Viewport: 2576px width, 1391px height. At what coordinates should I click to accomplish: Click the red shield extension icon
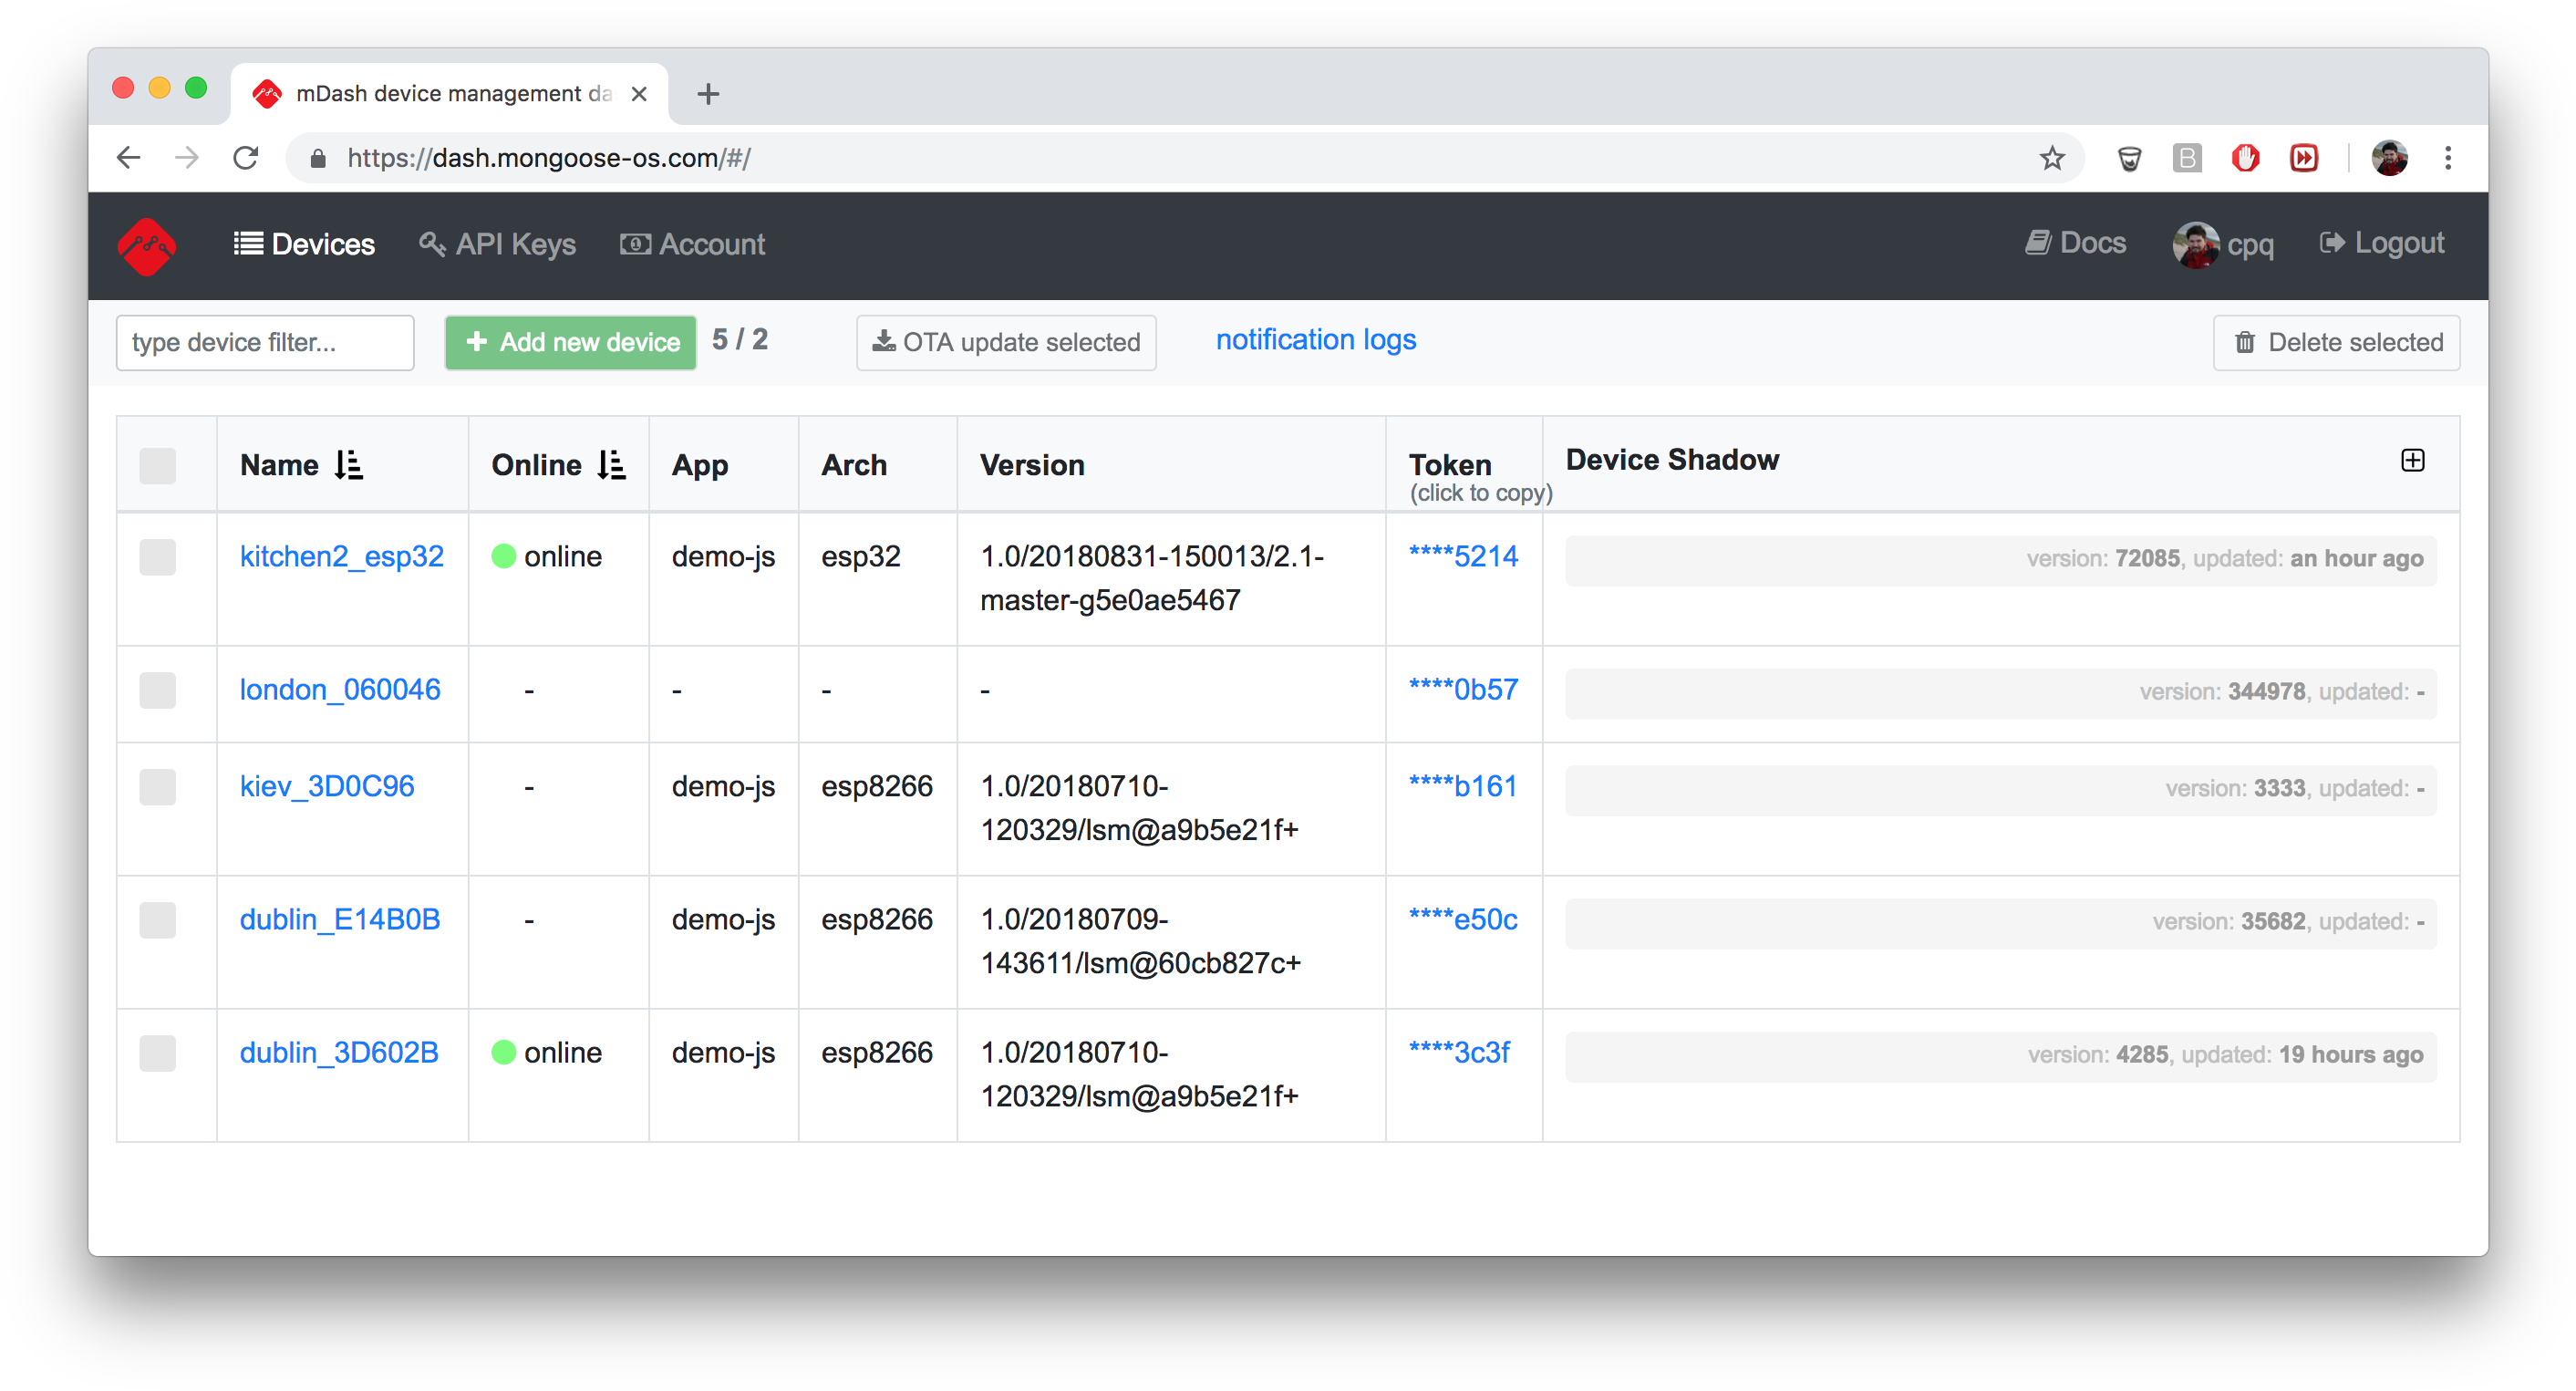pos(2245,158)
